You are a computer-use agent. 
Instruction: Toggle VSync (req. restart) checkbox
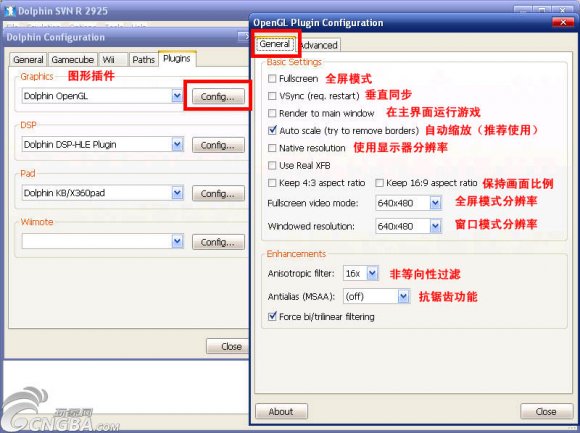coord(272,96)
